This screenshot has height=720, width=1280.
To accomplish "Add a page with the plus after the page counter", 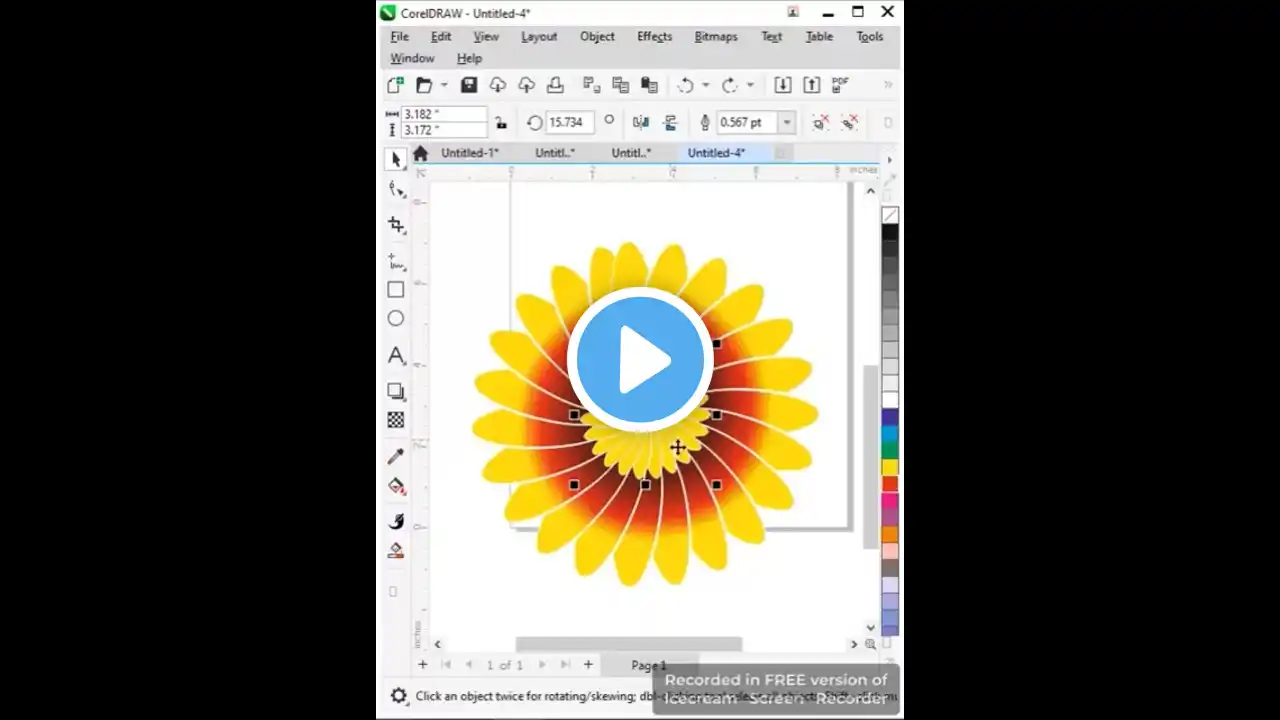I will 588,665.
